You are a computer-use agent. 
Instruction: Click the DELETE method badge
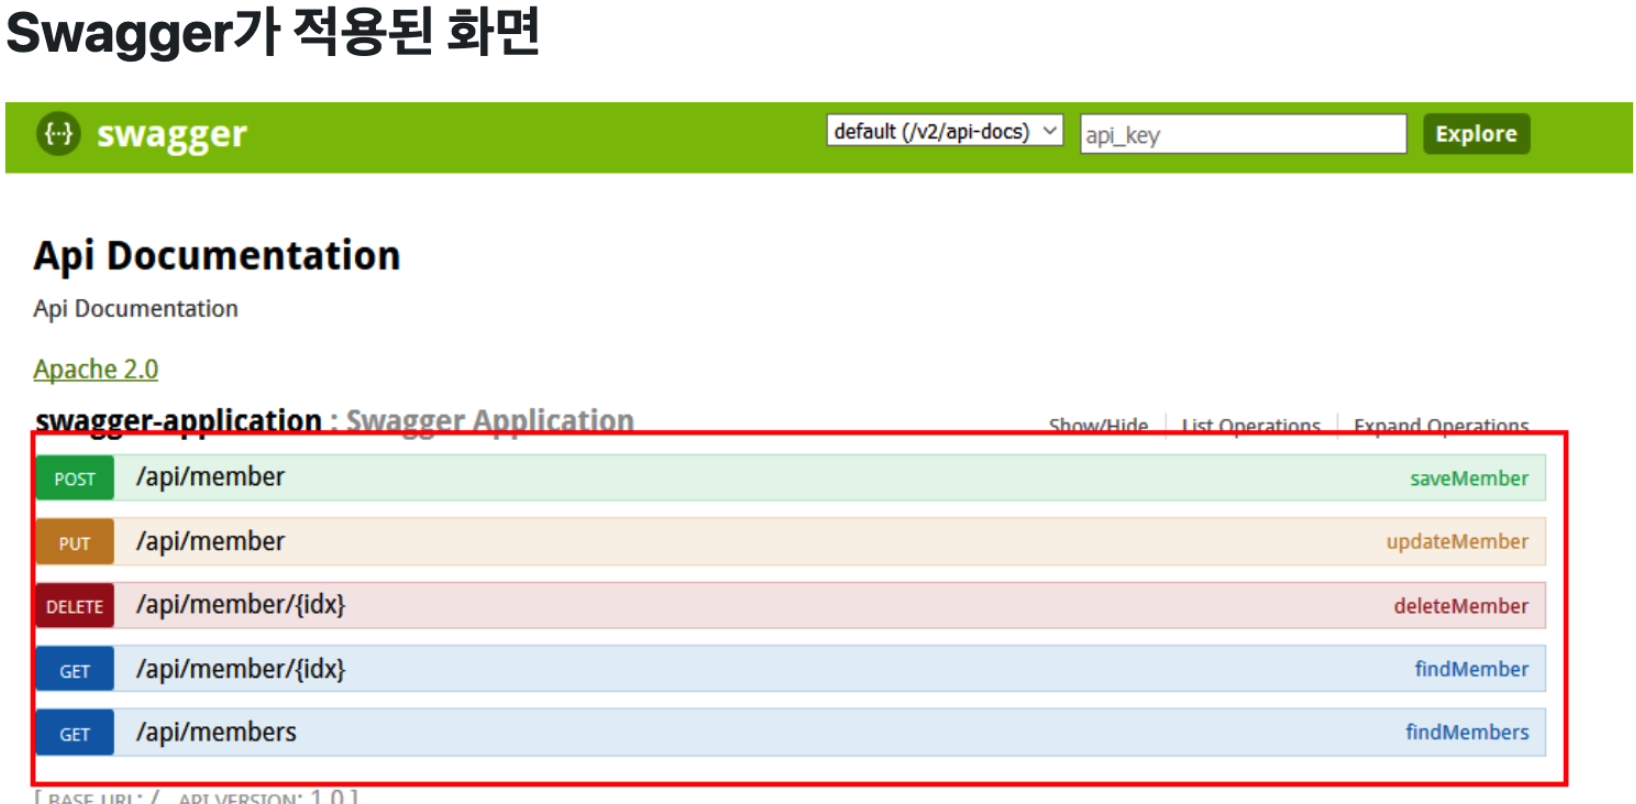click(x=75, y=606)
